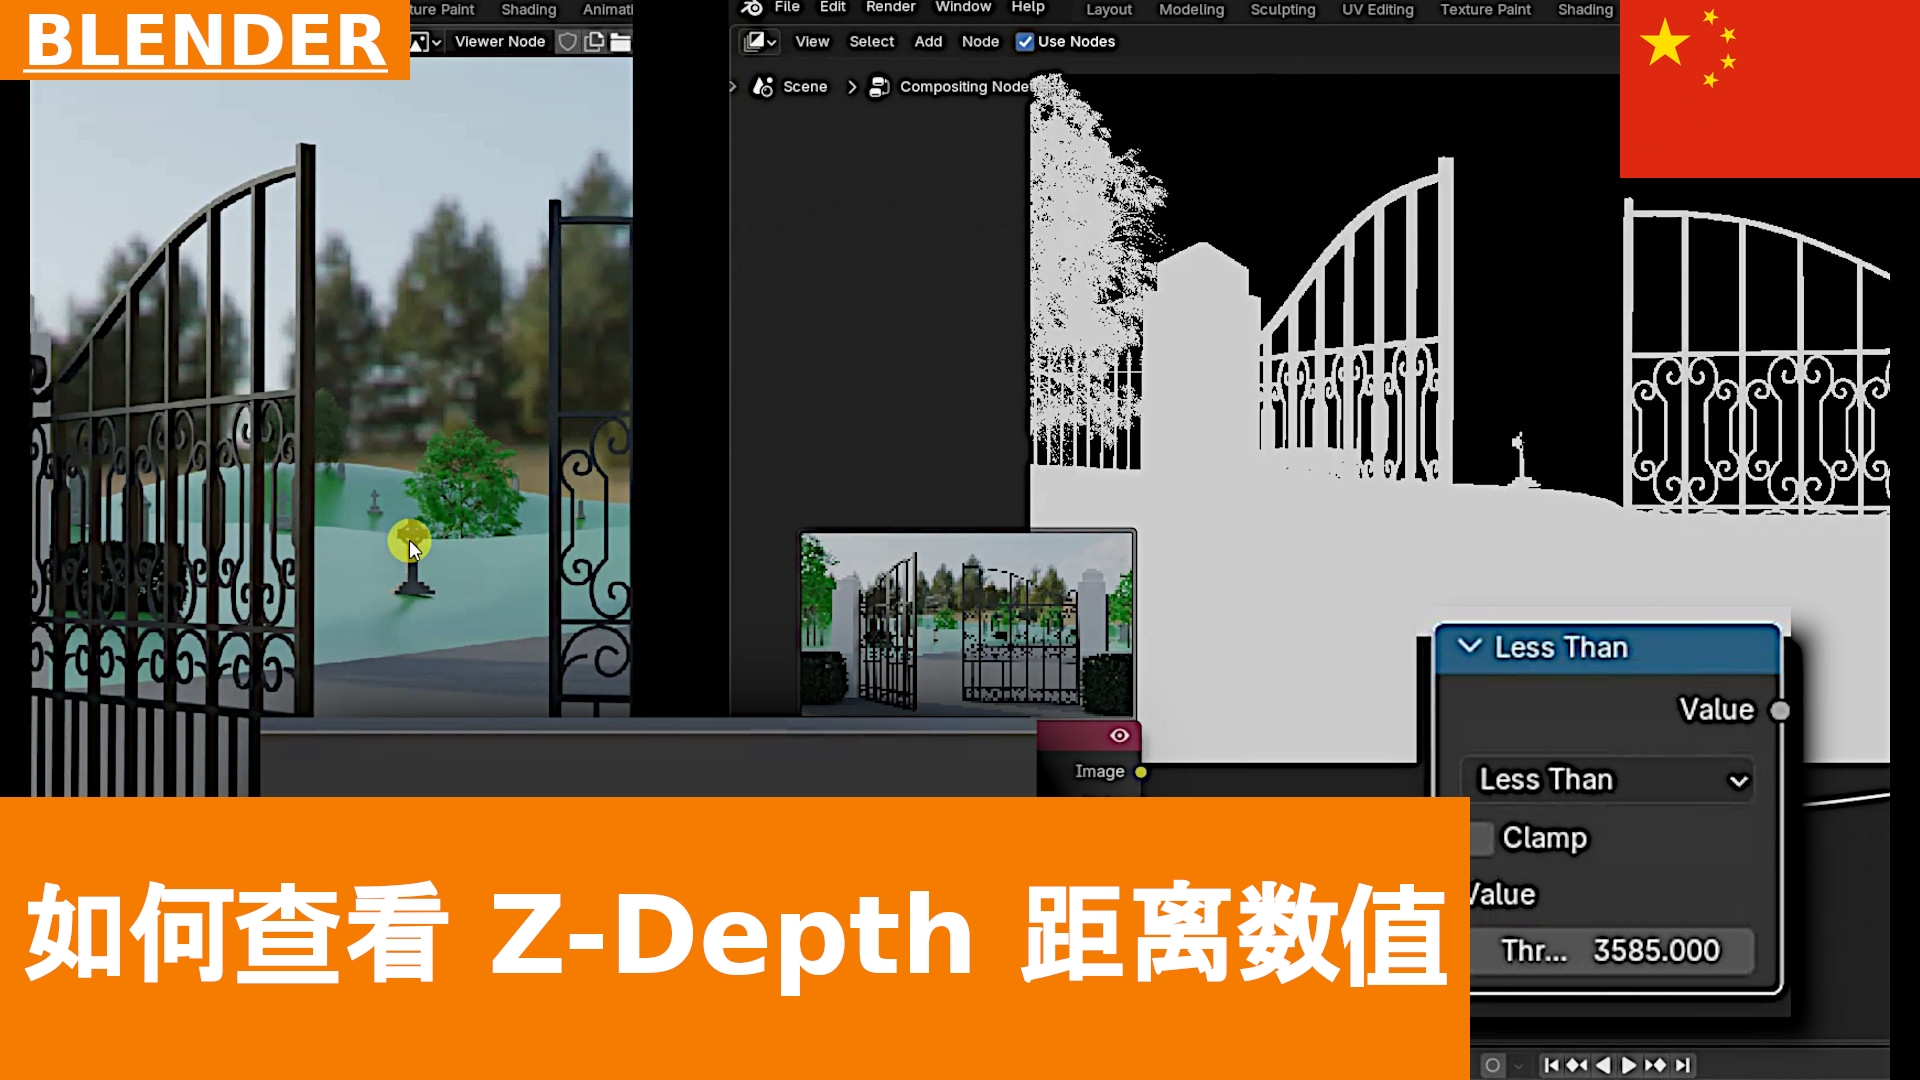Click the Less Than node Value output socket

tap(1779, 710)
